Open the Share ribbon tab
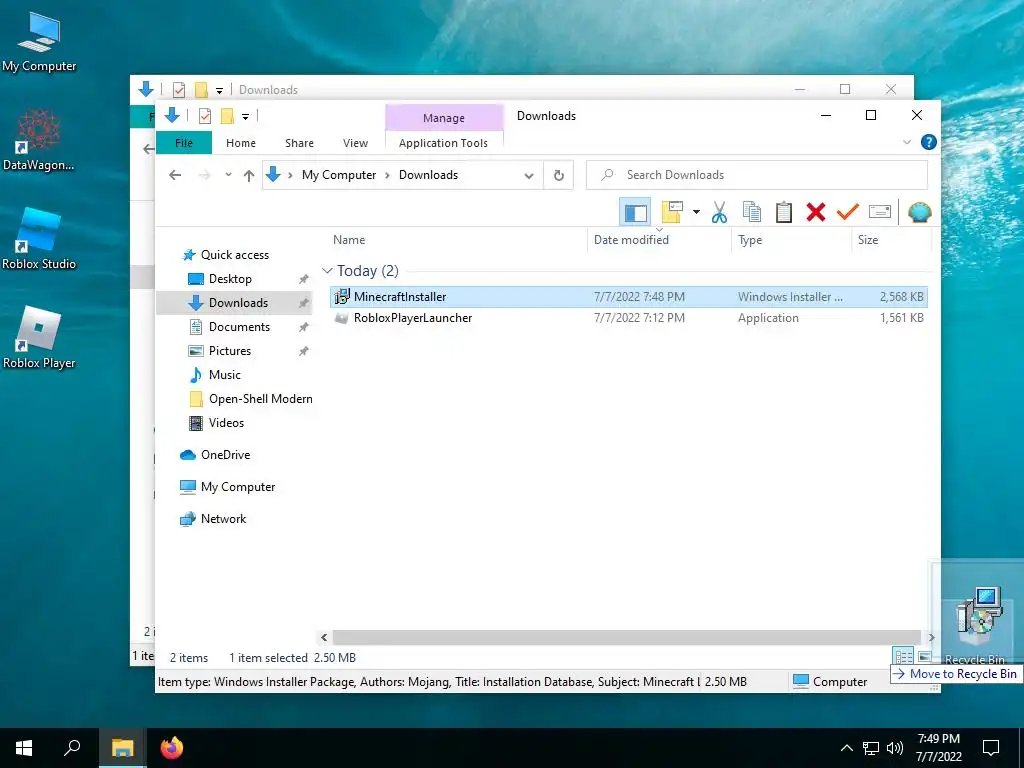The height and width of the screenshot is (768, 1024). pos(299,142)
